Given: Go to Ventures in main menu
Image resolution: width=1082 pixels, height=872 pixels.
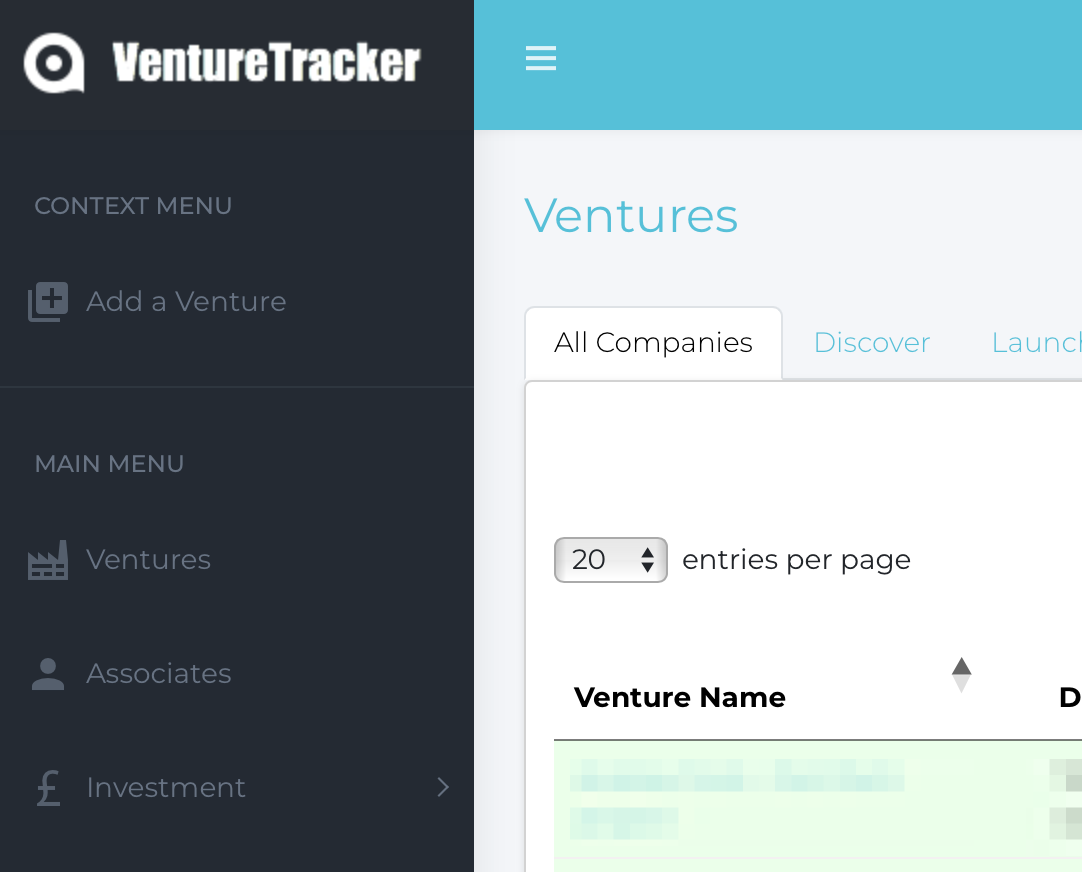Looking at the screenshot, I should pyautogui.click(x=148, y=560).
